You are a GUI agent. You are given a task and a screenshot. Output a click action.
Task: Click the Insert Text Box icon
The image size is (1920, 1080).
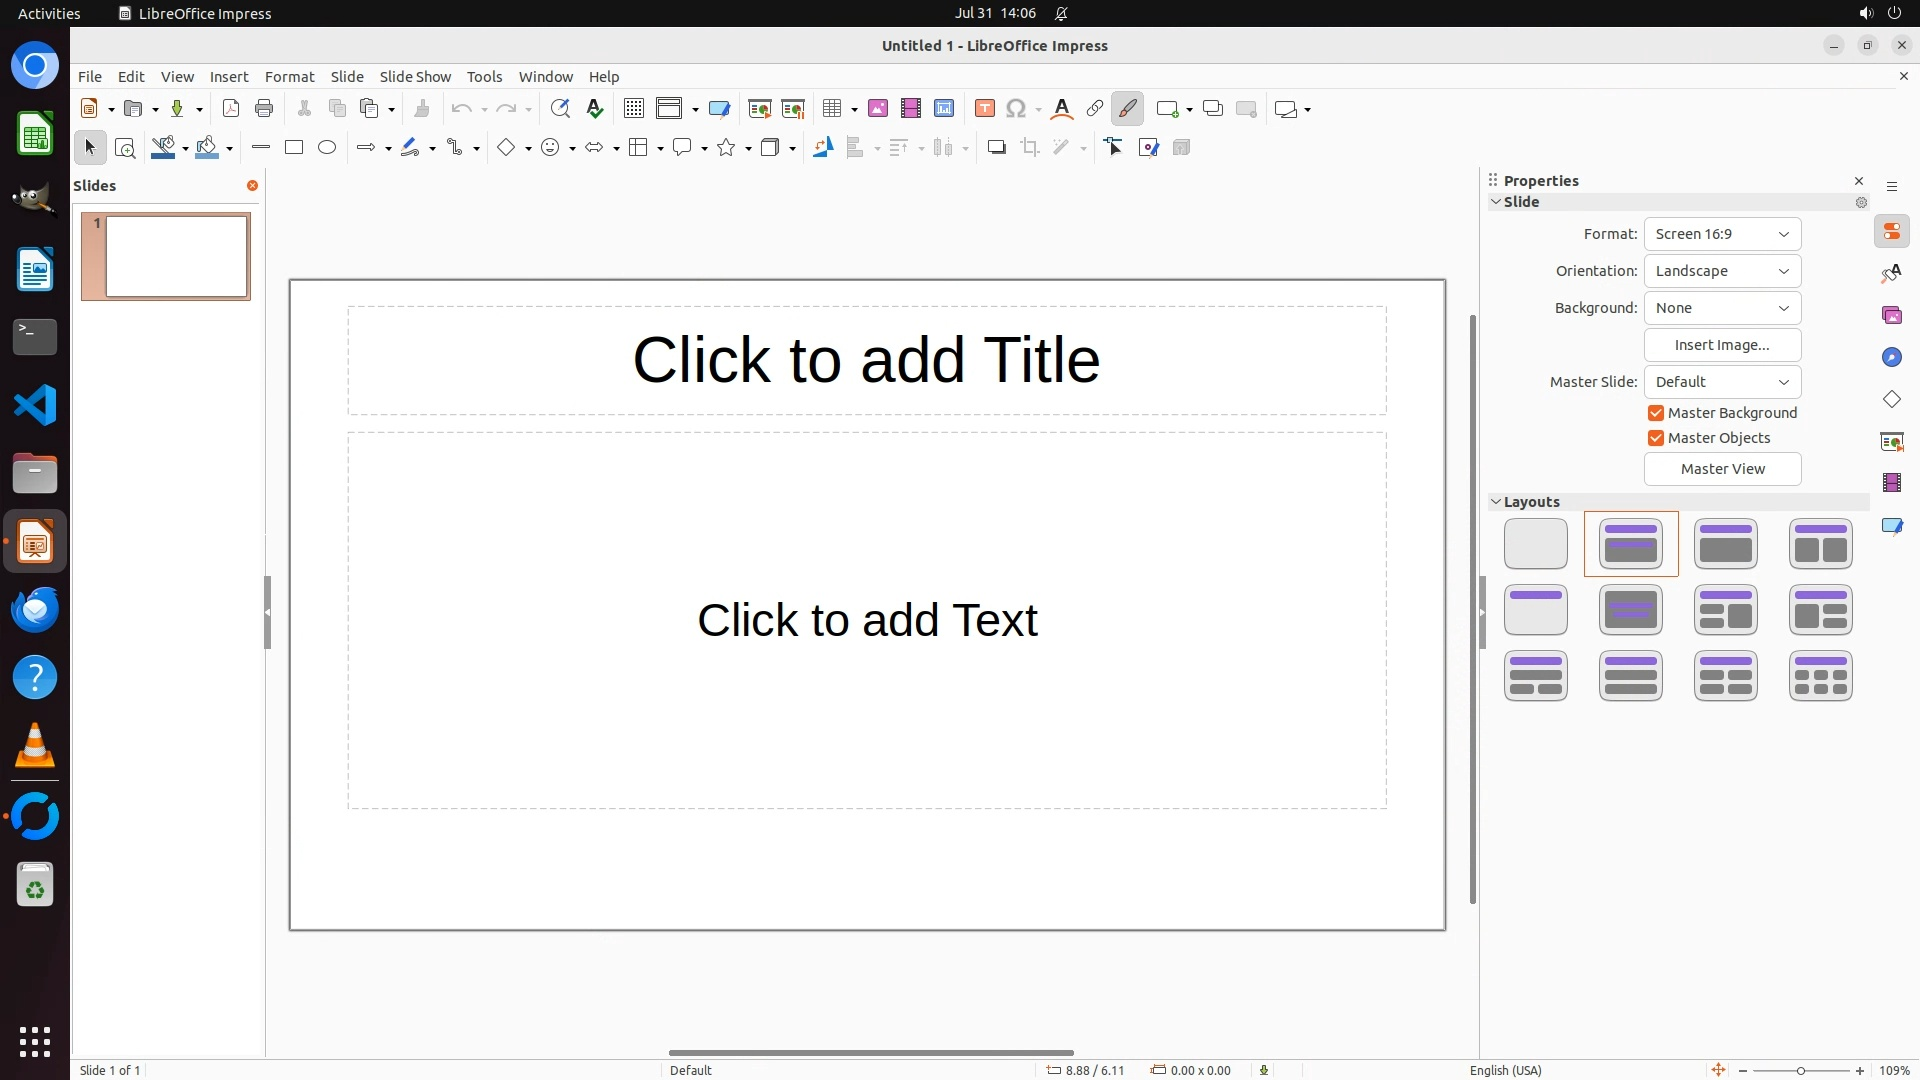(985, 109)
